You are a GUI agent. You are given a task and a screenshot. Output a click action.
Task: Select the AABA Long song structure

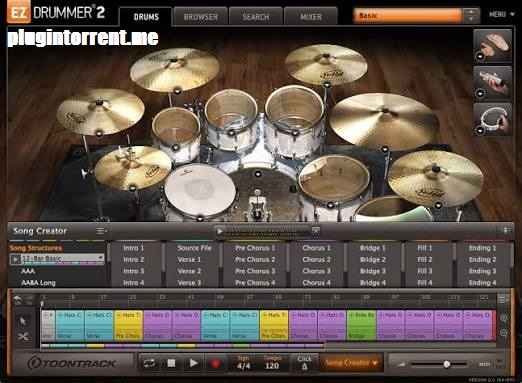[38, 283]
